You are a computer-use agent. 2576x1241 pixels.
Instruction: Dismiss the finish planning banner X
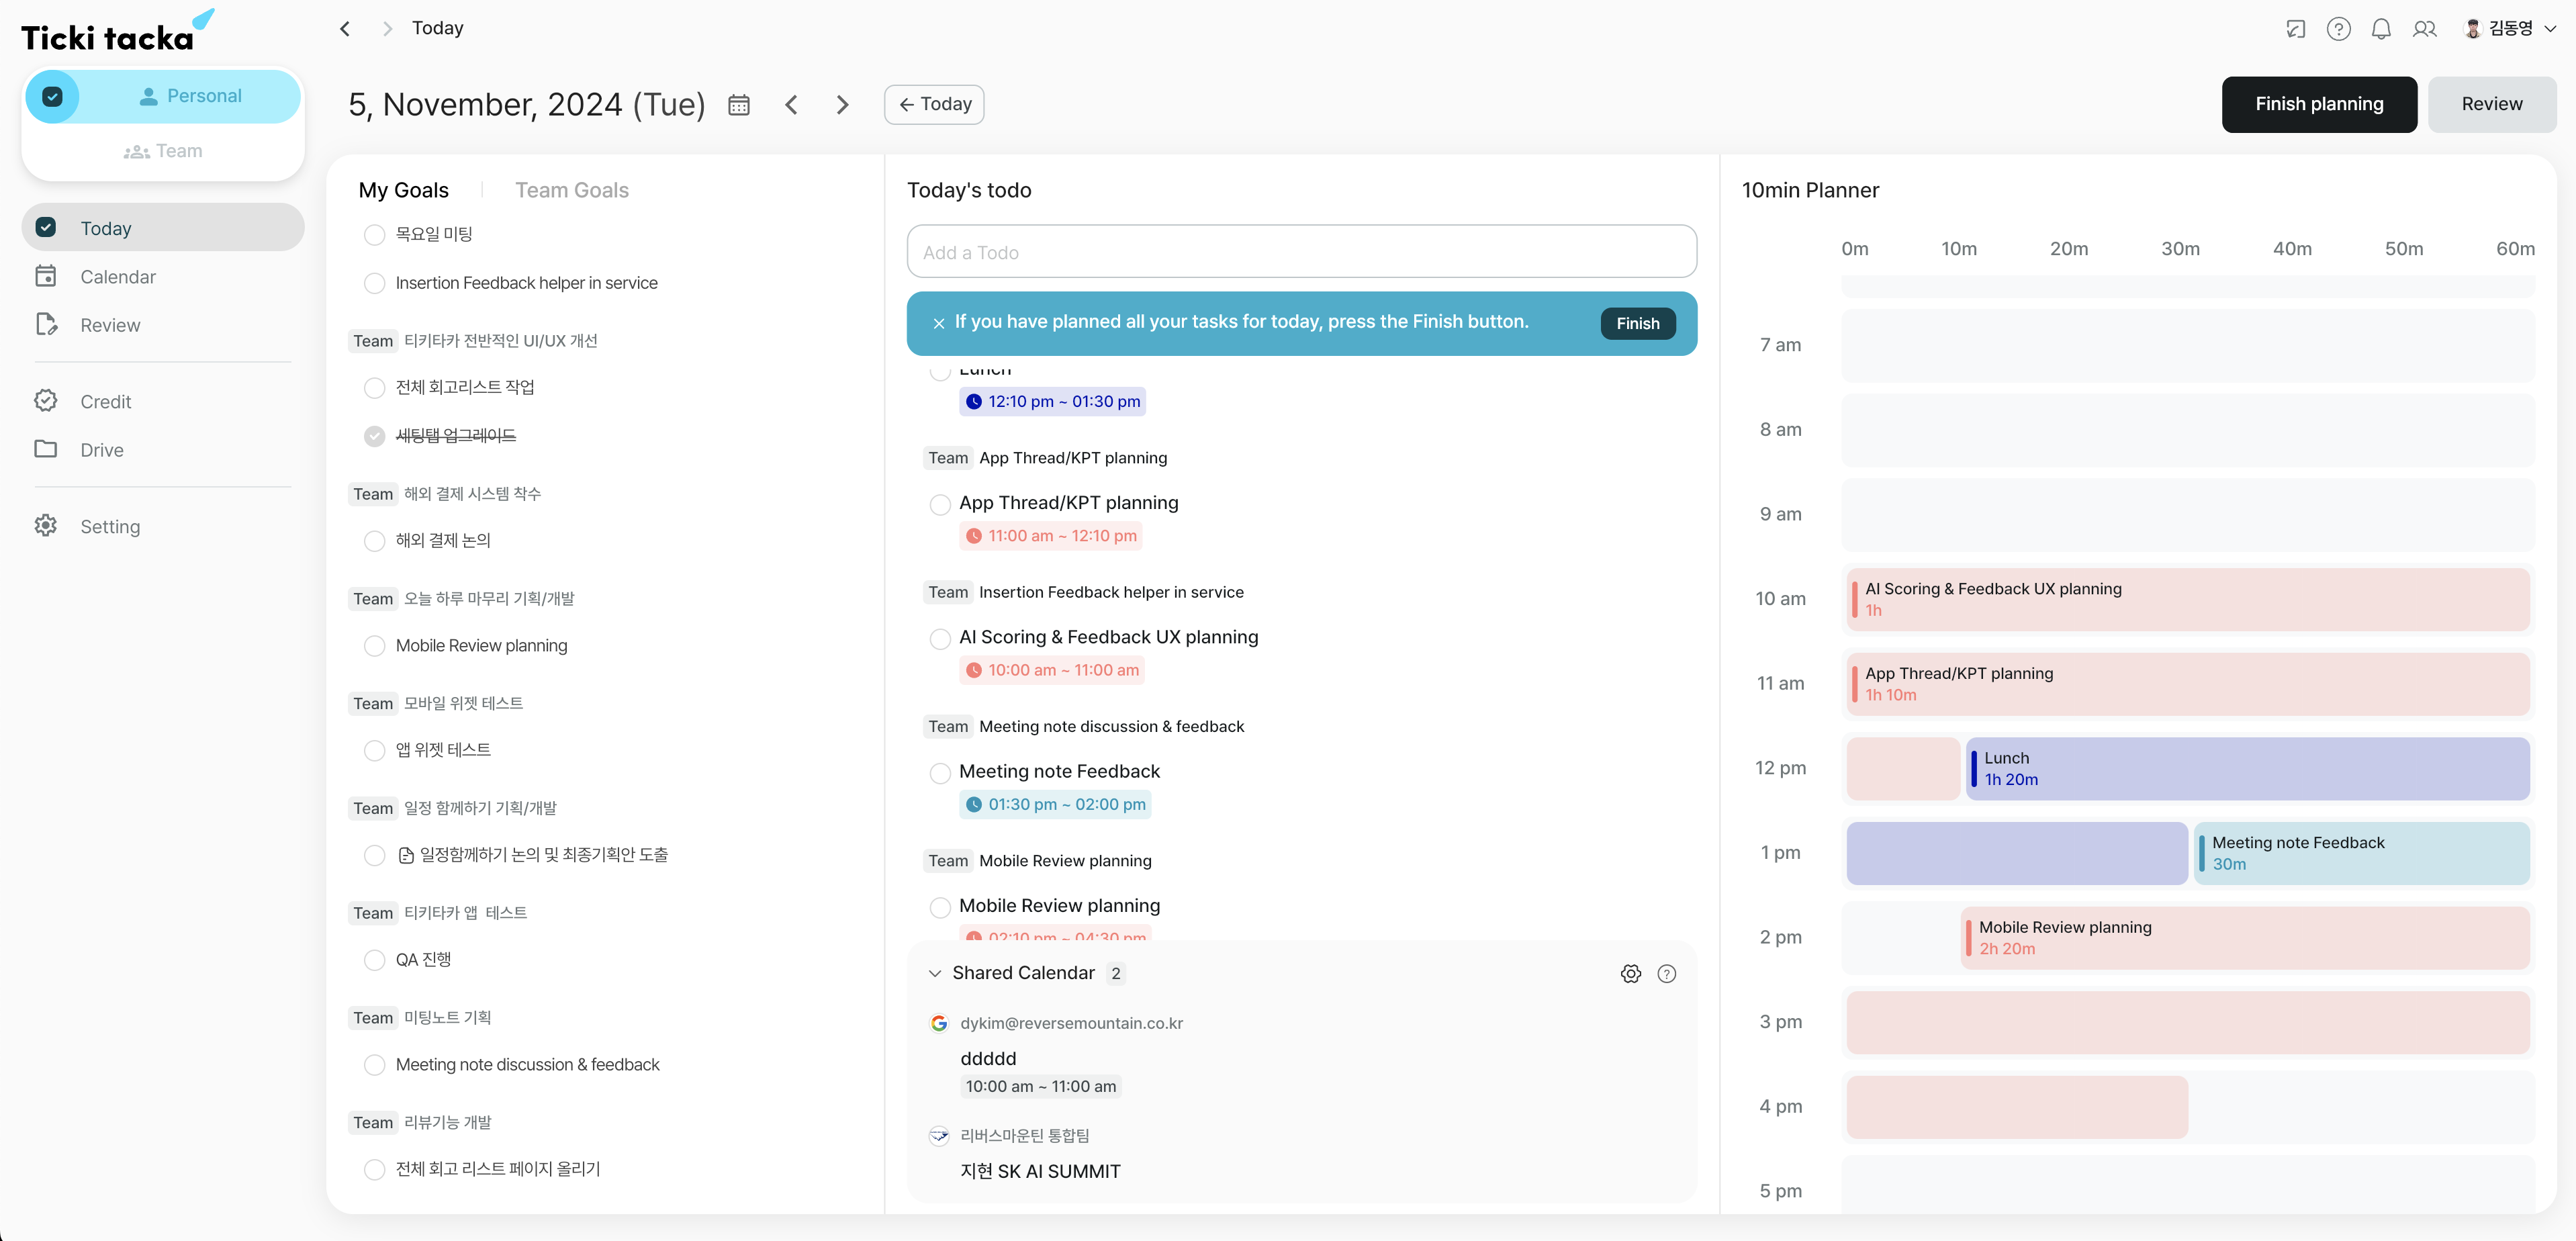(938, 323)
